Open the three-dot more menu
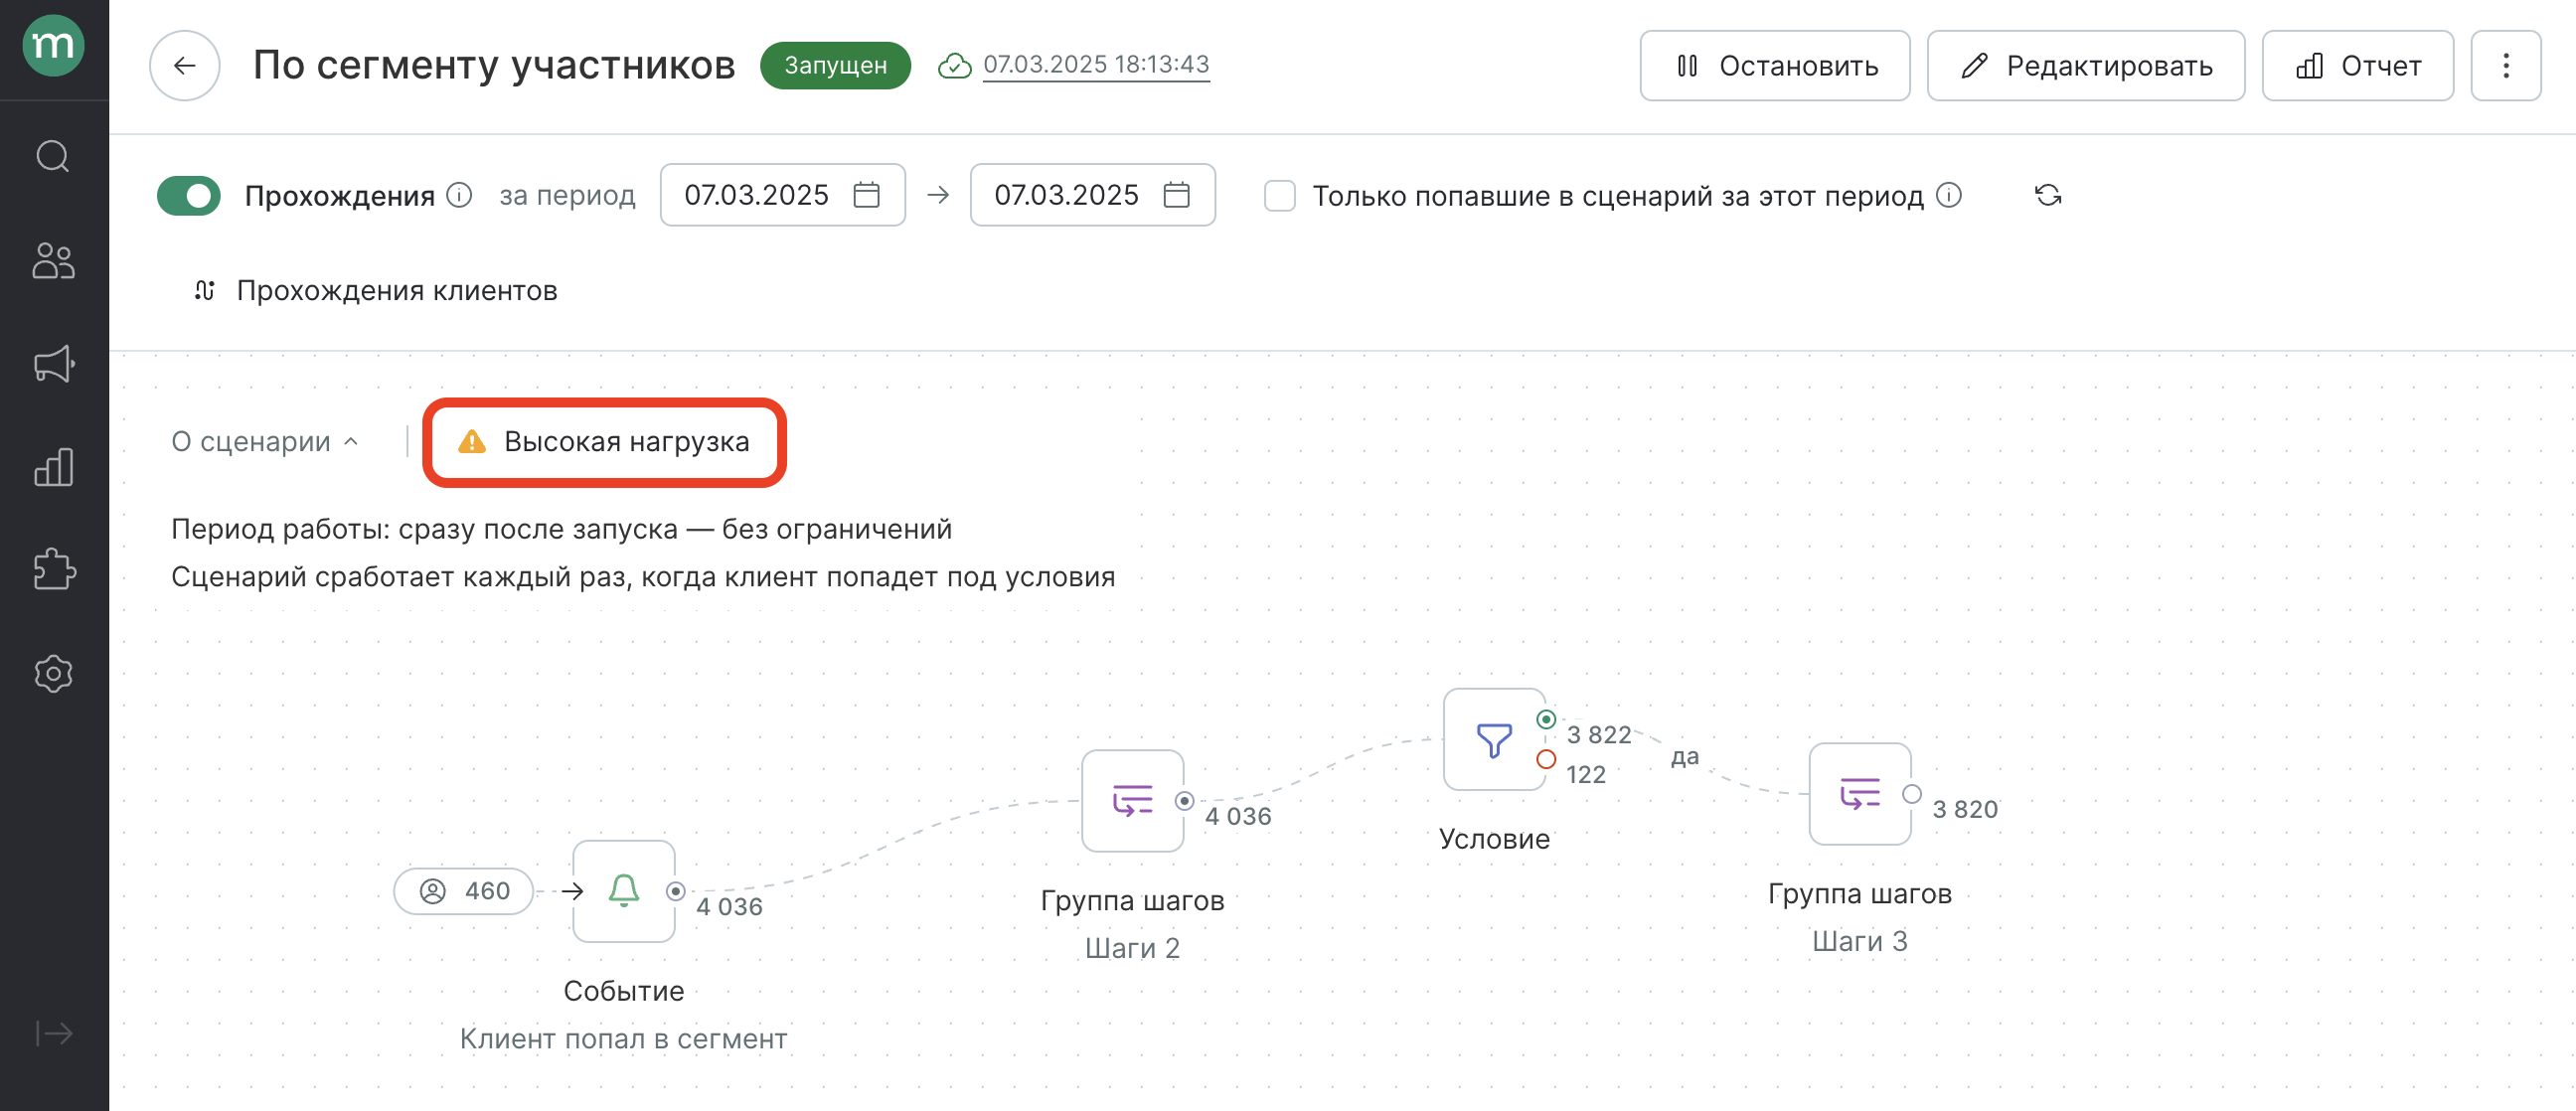 pyautogui.click(x=2506, y=66)
